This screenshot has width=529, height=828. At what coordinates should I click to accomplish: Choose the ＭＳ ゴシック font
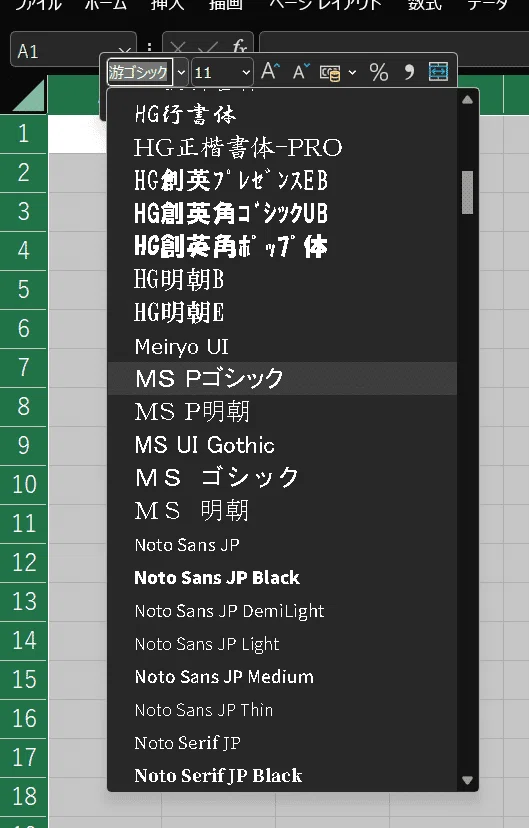tap(282, 477)
